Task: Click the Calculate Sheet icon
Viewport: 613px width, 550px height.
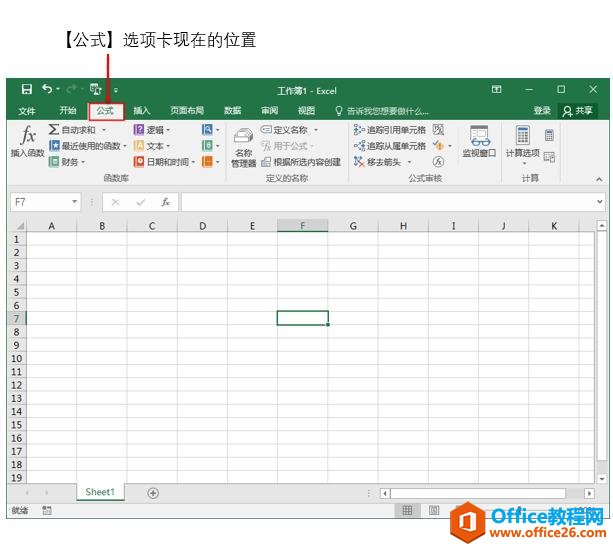Action: click(549, 157)
